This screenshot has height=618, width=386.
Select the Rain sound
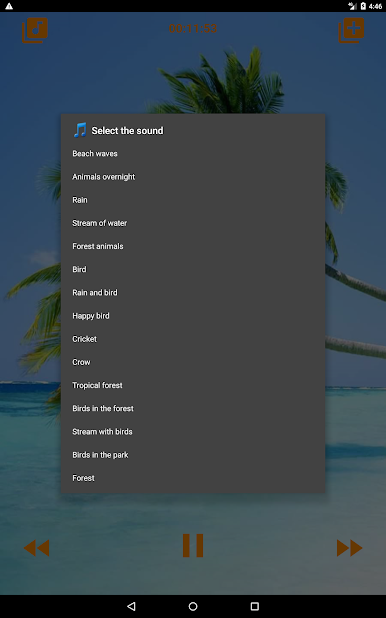pos(193,200)
